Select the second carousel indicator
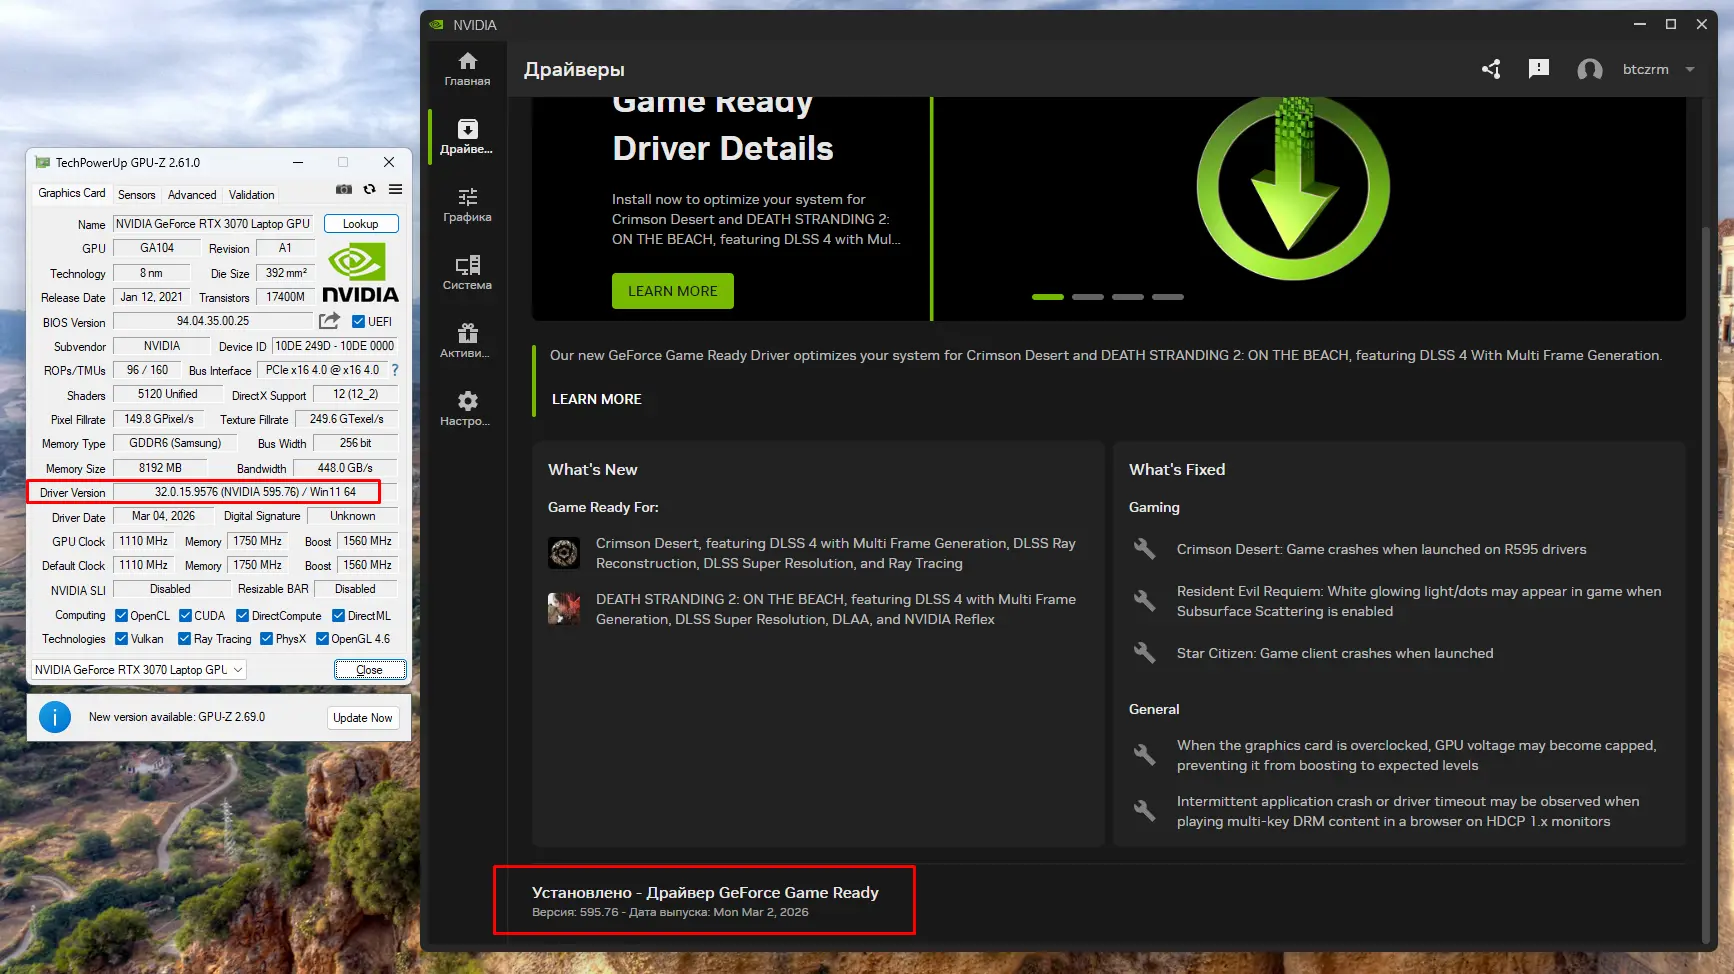 tap(1088, 297)
